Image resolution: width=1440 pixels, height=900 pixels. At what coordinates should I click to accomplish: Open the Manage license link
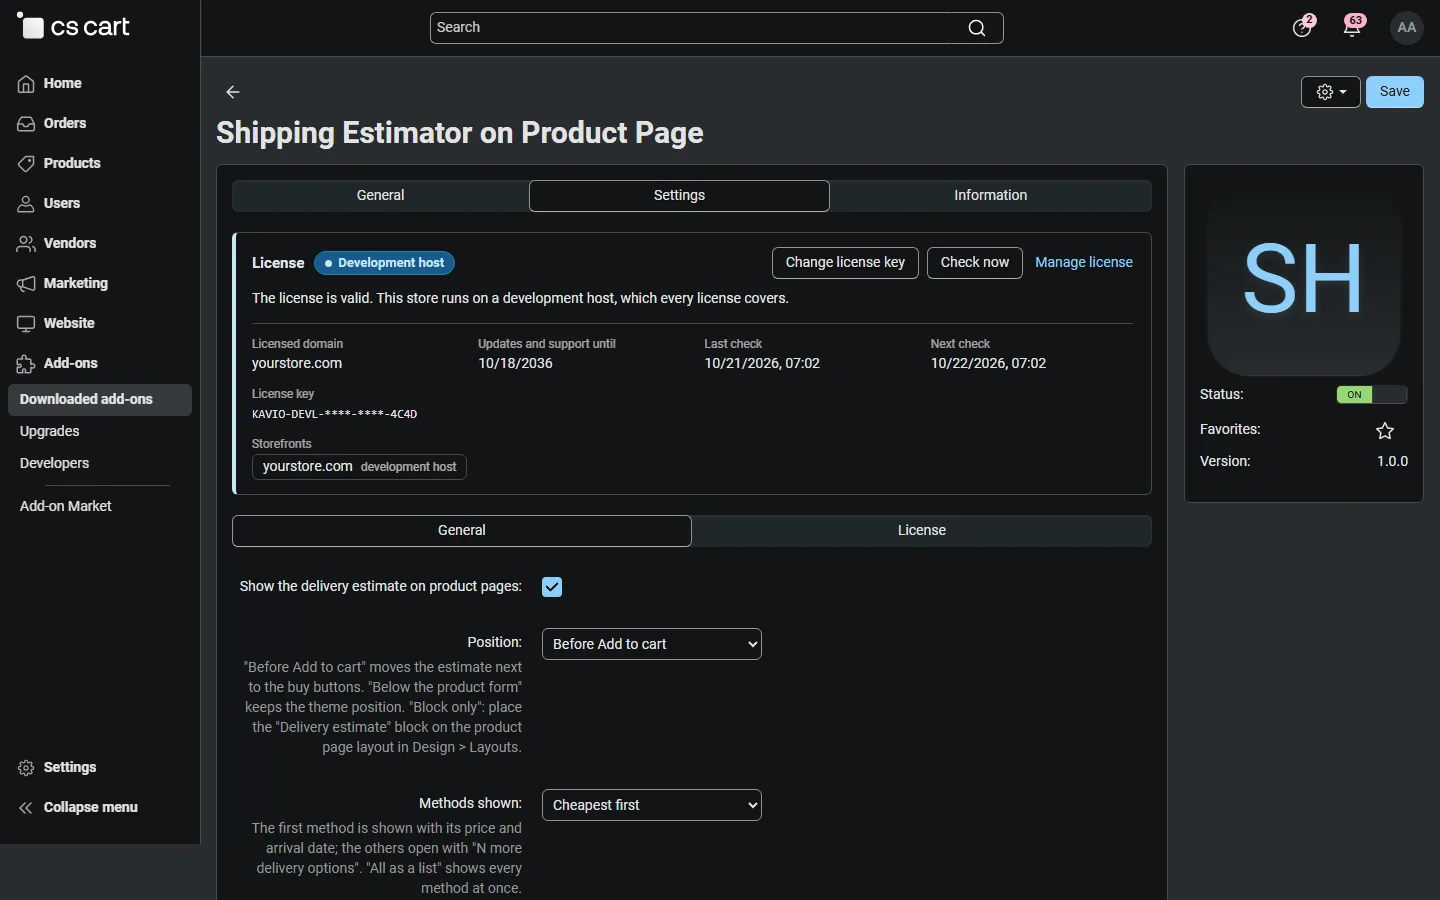pyautogui.click(x=1084, y=263)
